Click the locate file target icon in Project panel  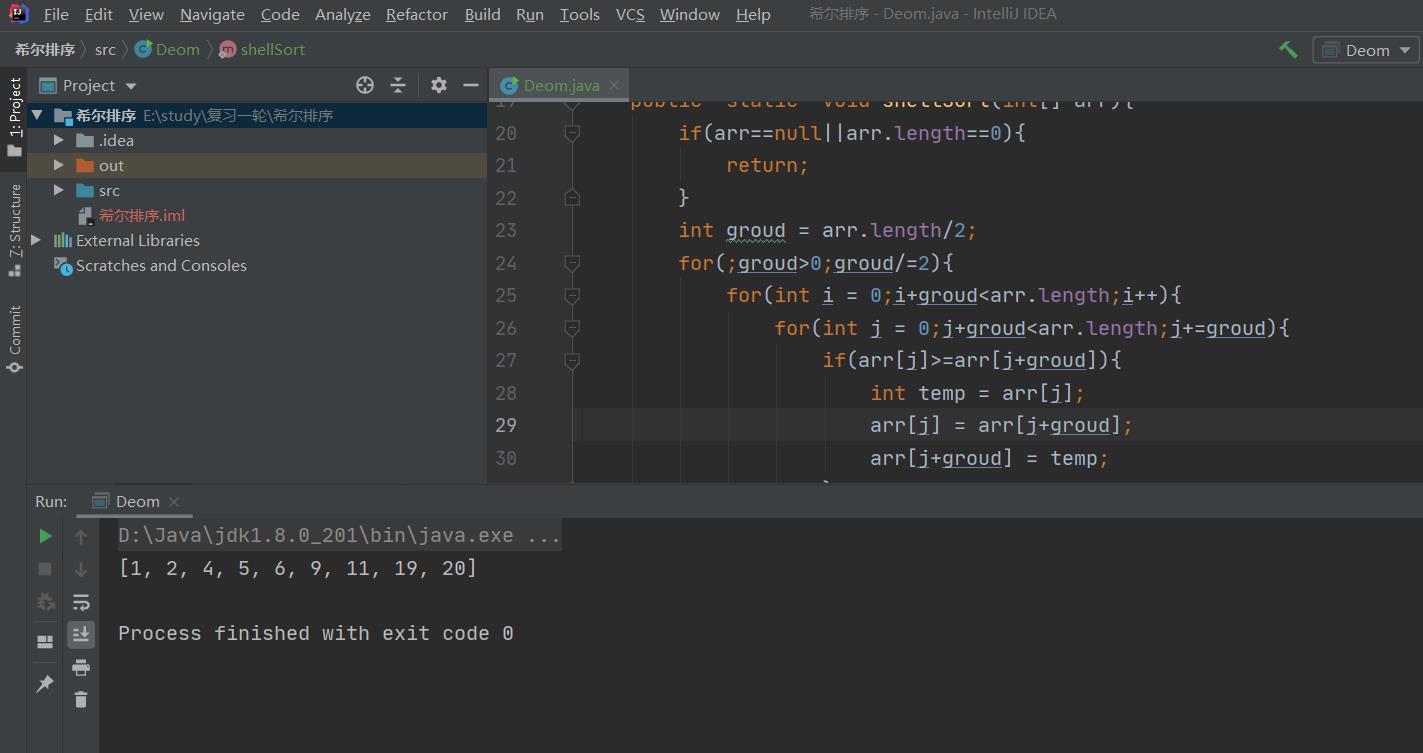coord(365,85)
